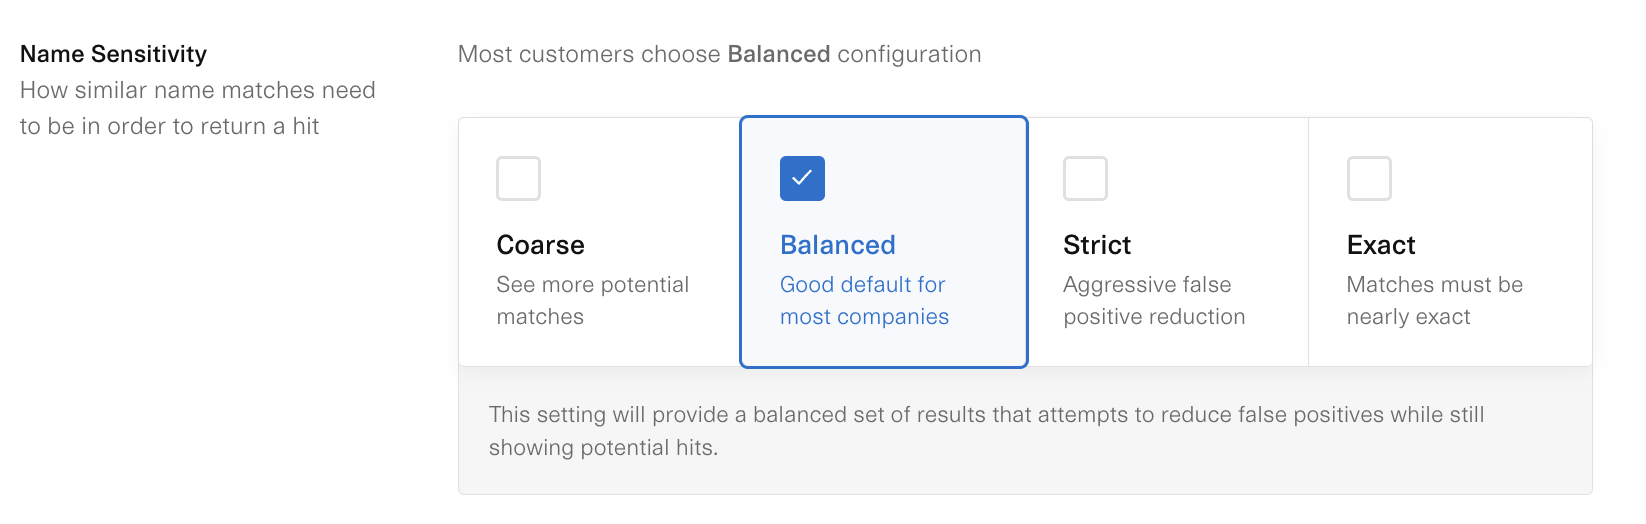
Task: Enable the Strict sensitivity checkbox
Action: [x=1085, y=178]
